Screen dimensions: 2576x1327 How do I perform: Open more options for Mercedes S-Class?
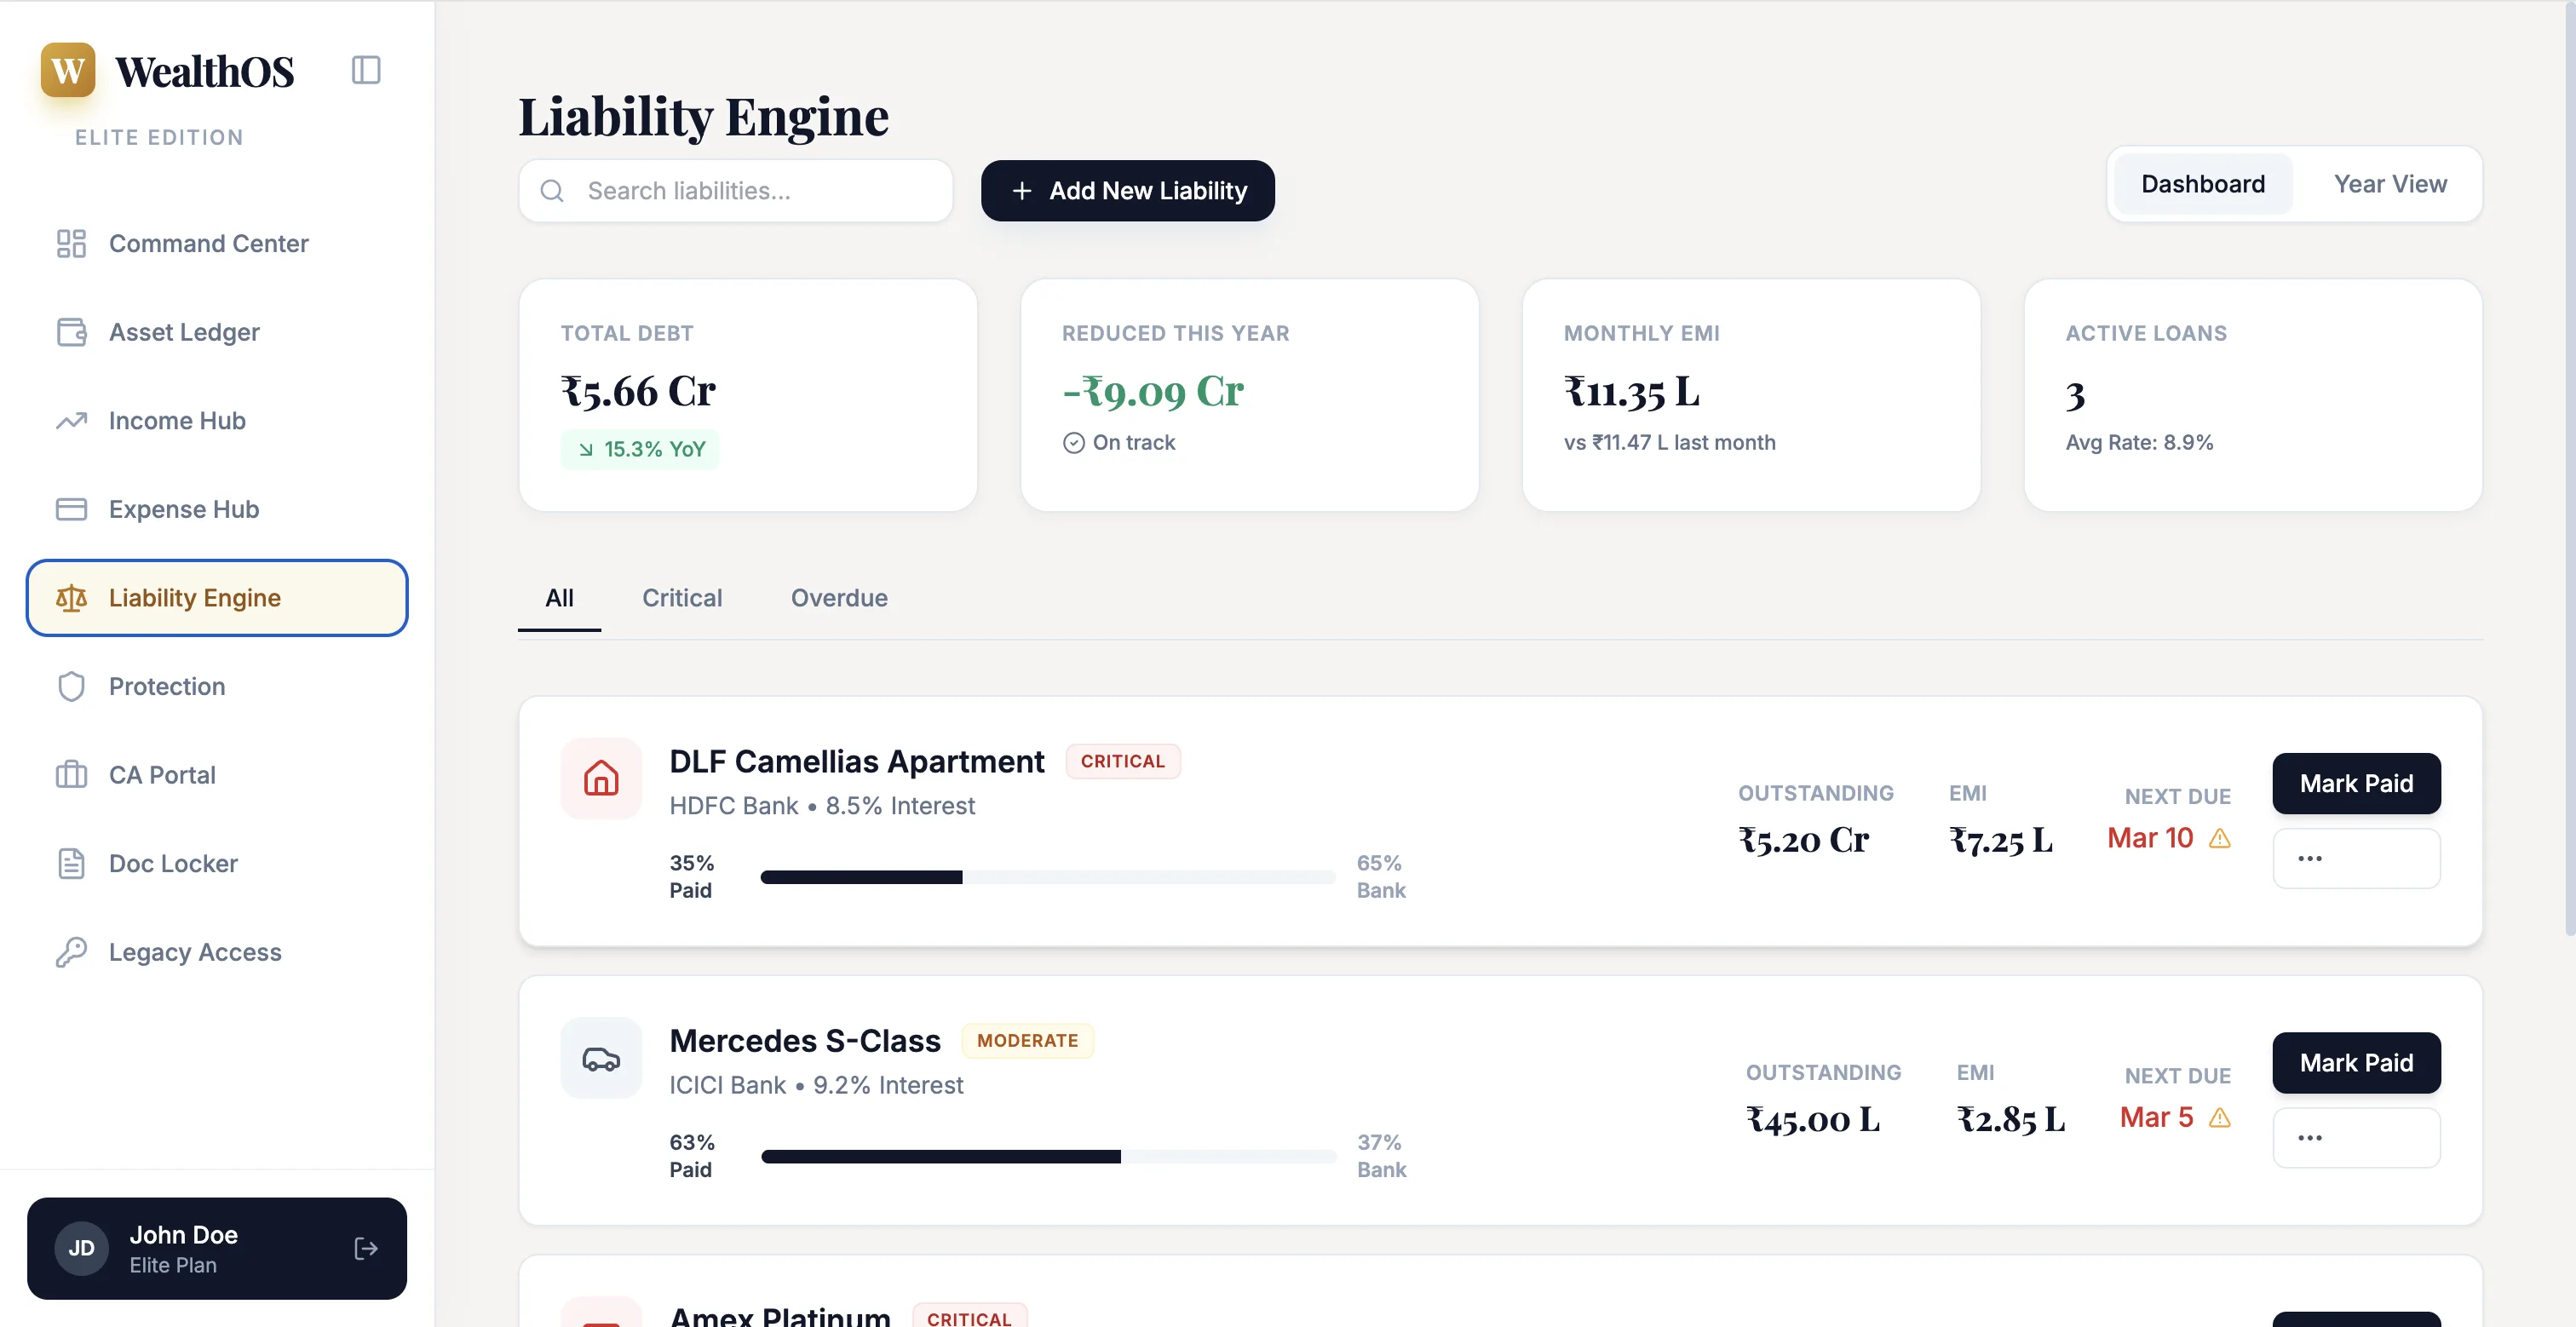click(2356, 1137)
